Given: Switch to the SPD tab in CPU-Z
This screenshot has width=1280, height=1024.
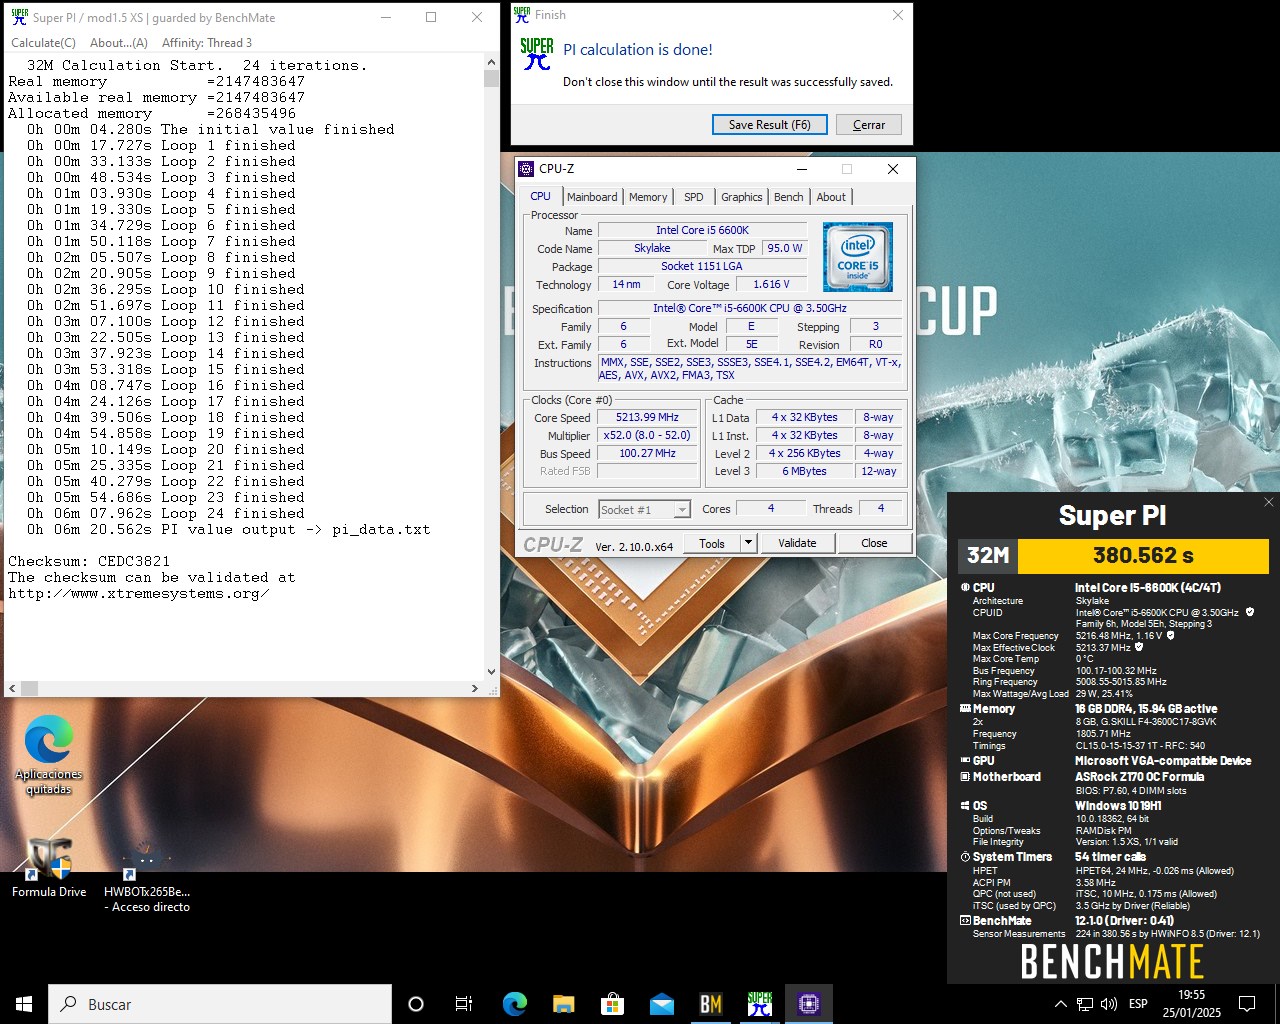Looking at the screenshot, I should (694, 197).
